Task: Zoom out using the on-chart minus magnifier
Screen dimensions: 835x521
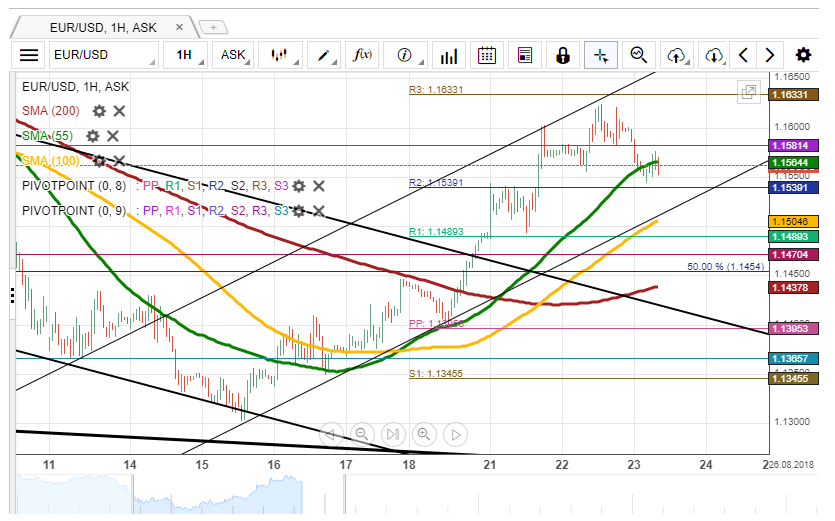Action: 362,434
